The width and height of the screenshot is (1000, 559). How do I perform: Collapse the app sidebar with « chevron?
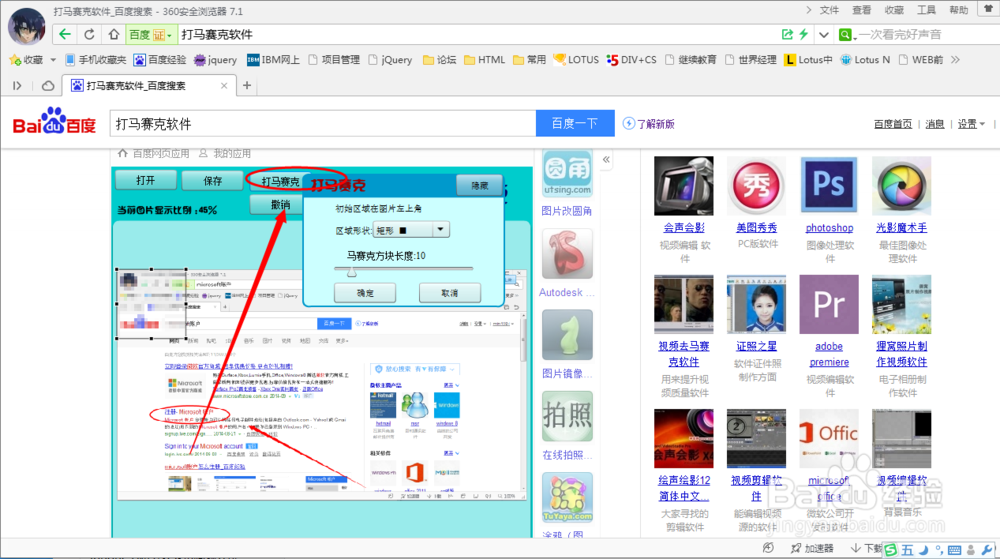(x=607, y=159)
